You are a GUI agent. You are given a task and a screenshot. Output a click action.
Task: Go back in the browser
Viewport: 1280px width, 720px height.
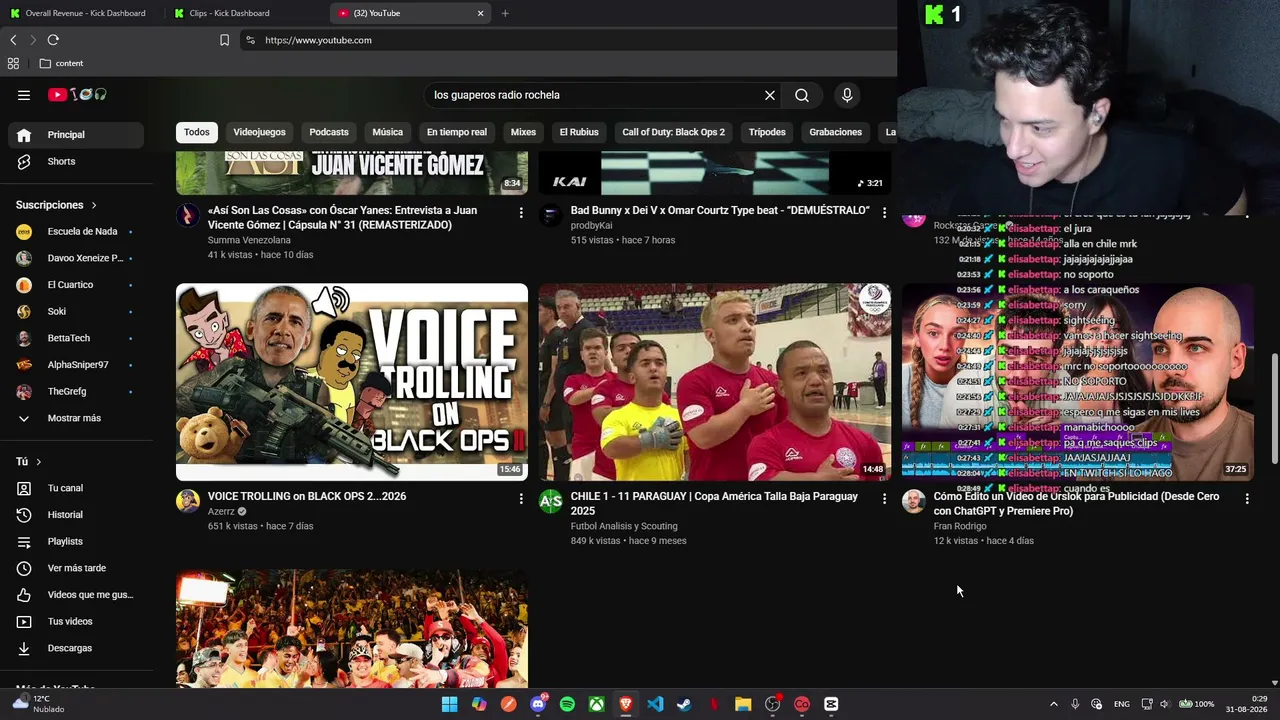pyautogui.click(x=13, y=40)
